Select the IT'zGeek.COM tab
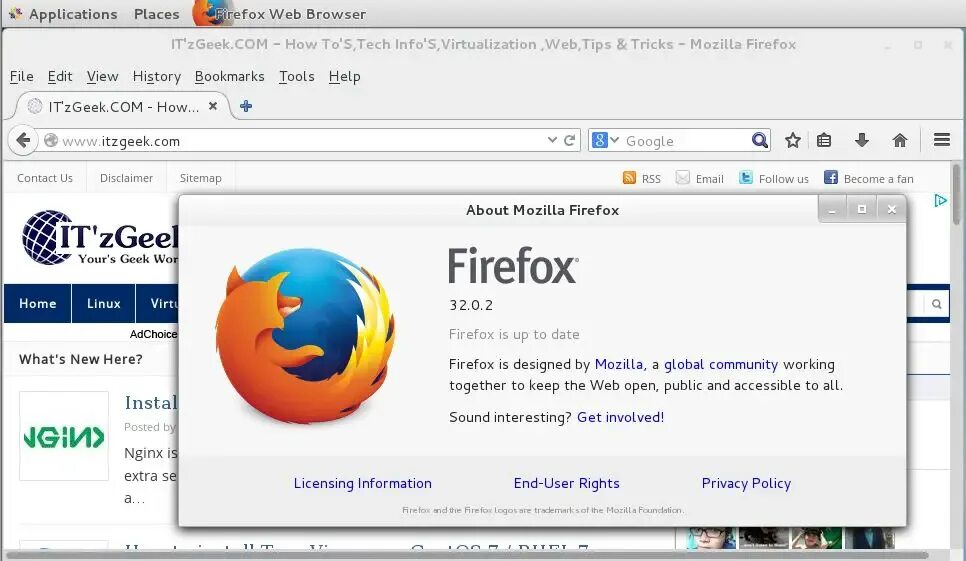Screen dimensions: 966x561 point(122,107)
